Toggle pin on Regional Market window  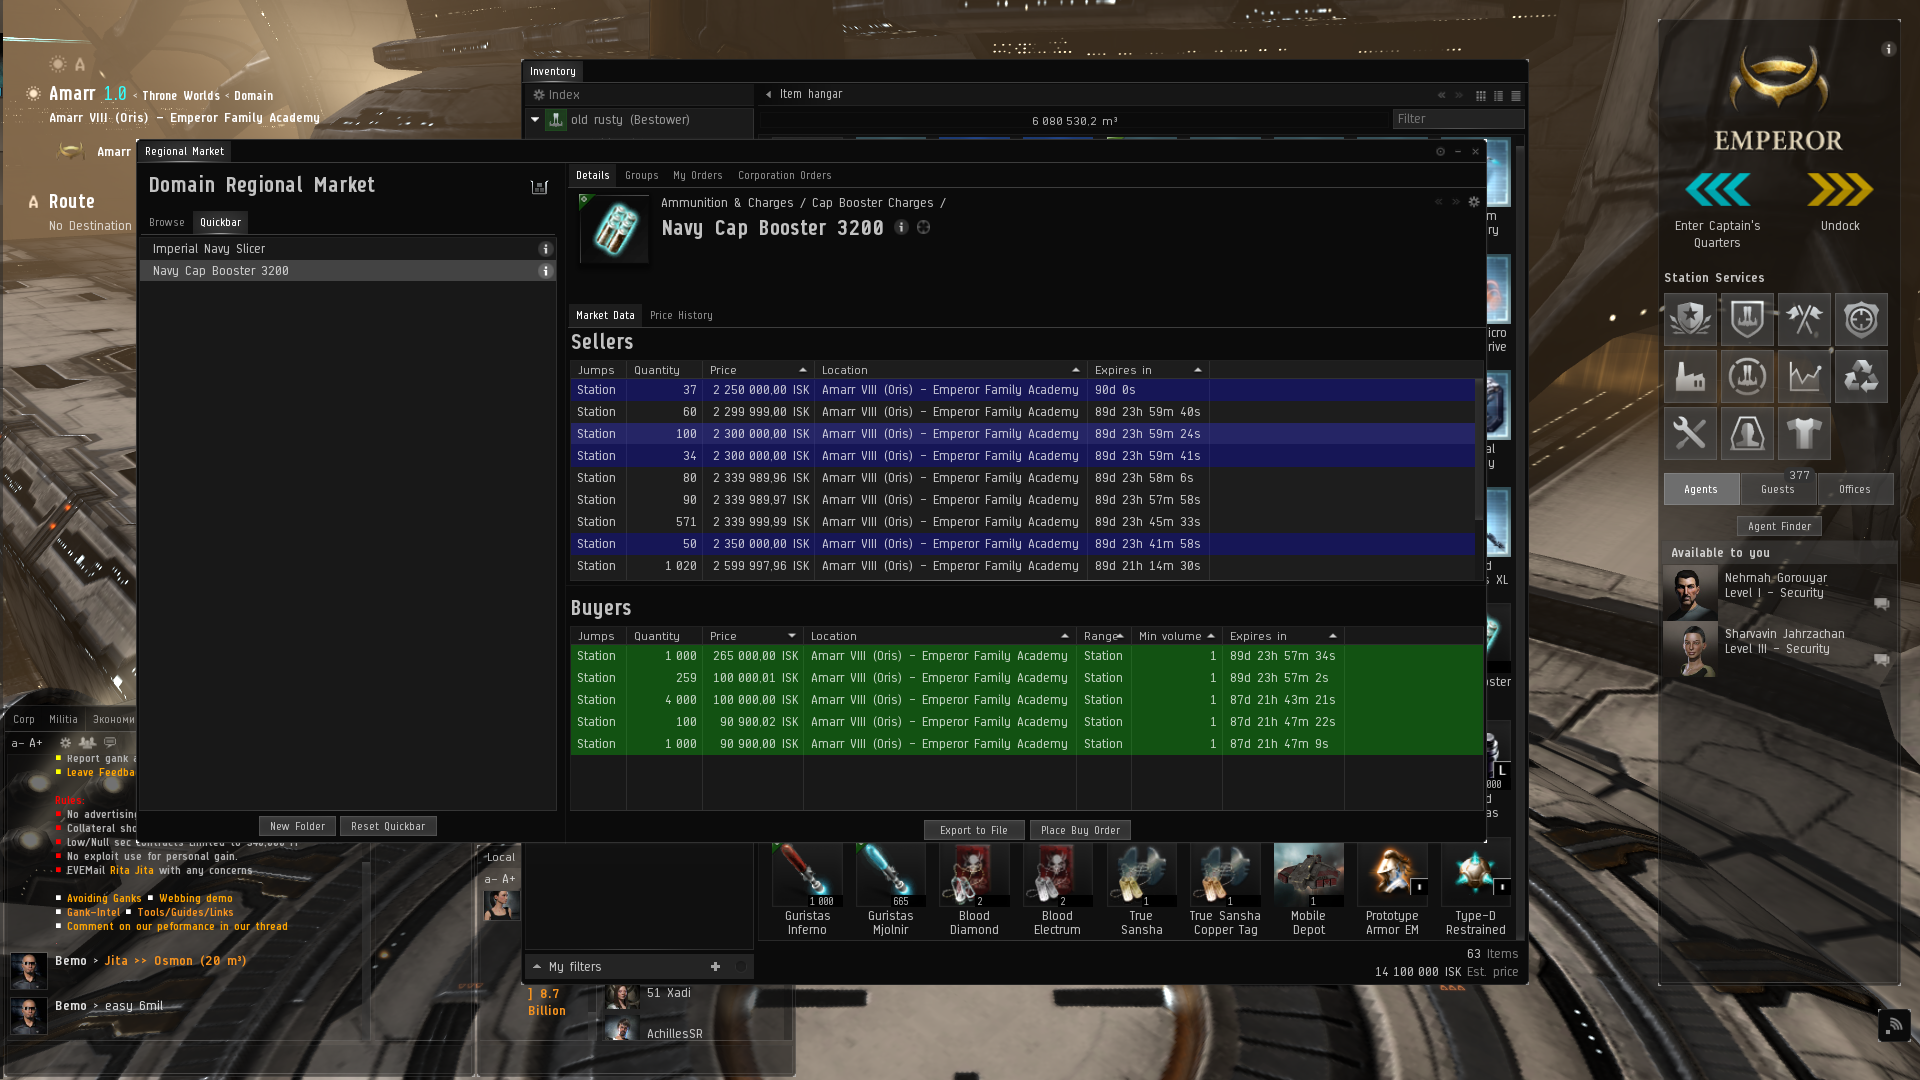(1440, 152)
